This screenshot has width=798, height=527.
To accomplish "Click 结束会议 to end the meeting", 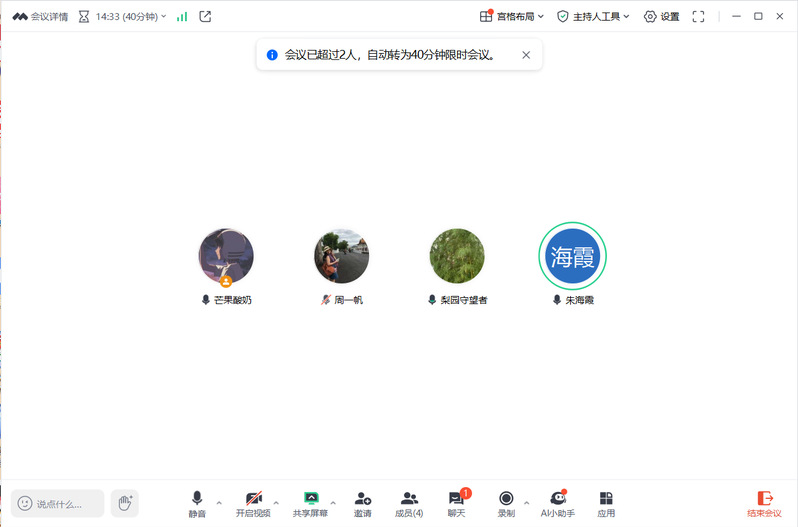I will click(x=765, y=503).
